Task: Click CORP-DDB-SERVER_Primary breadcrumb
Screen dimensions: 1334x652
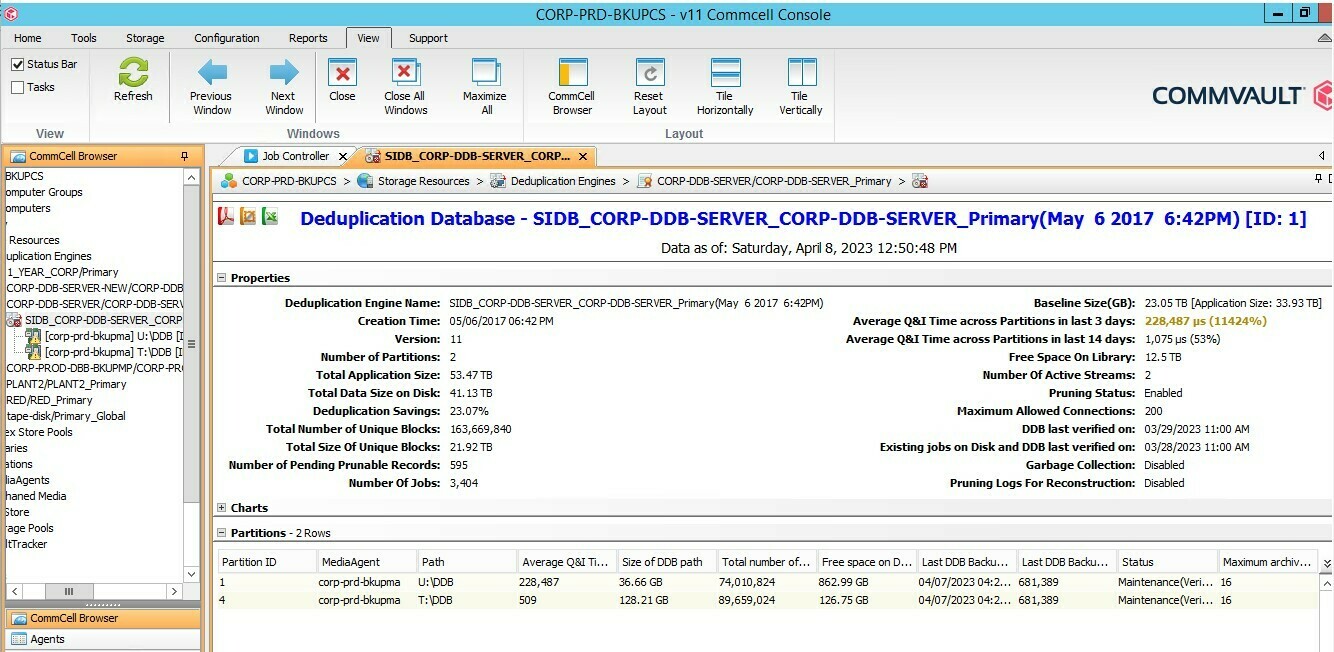Action: point(774,181)
